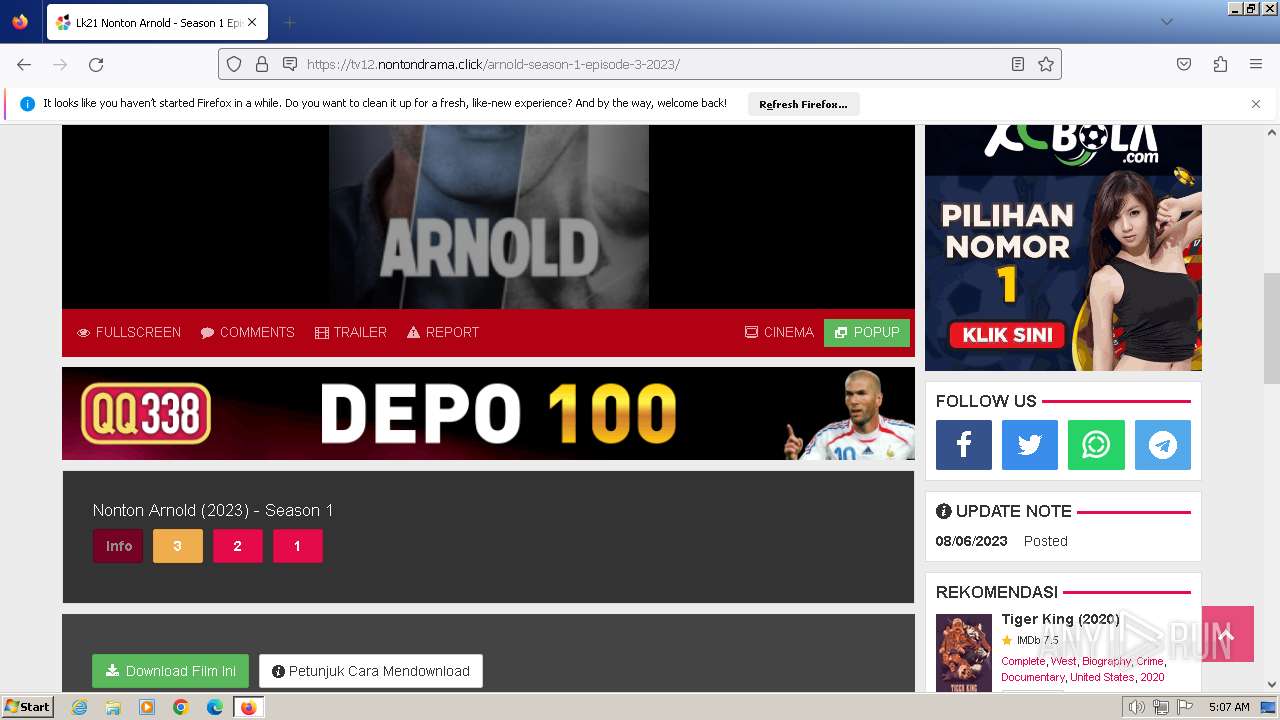
Task: Jump to top with the pink arrow button
Action: coord(1228,634)
